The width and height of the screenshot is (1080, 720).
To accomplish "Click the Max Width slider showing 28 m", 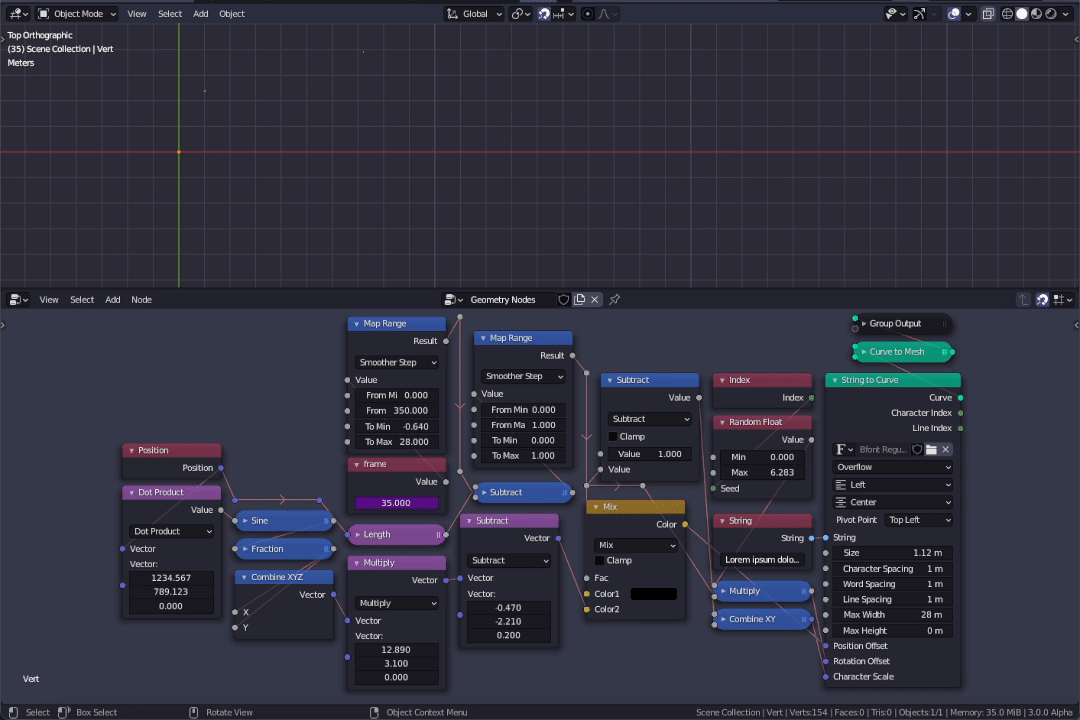I will tap(893, 615).
